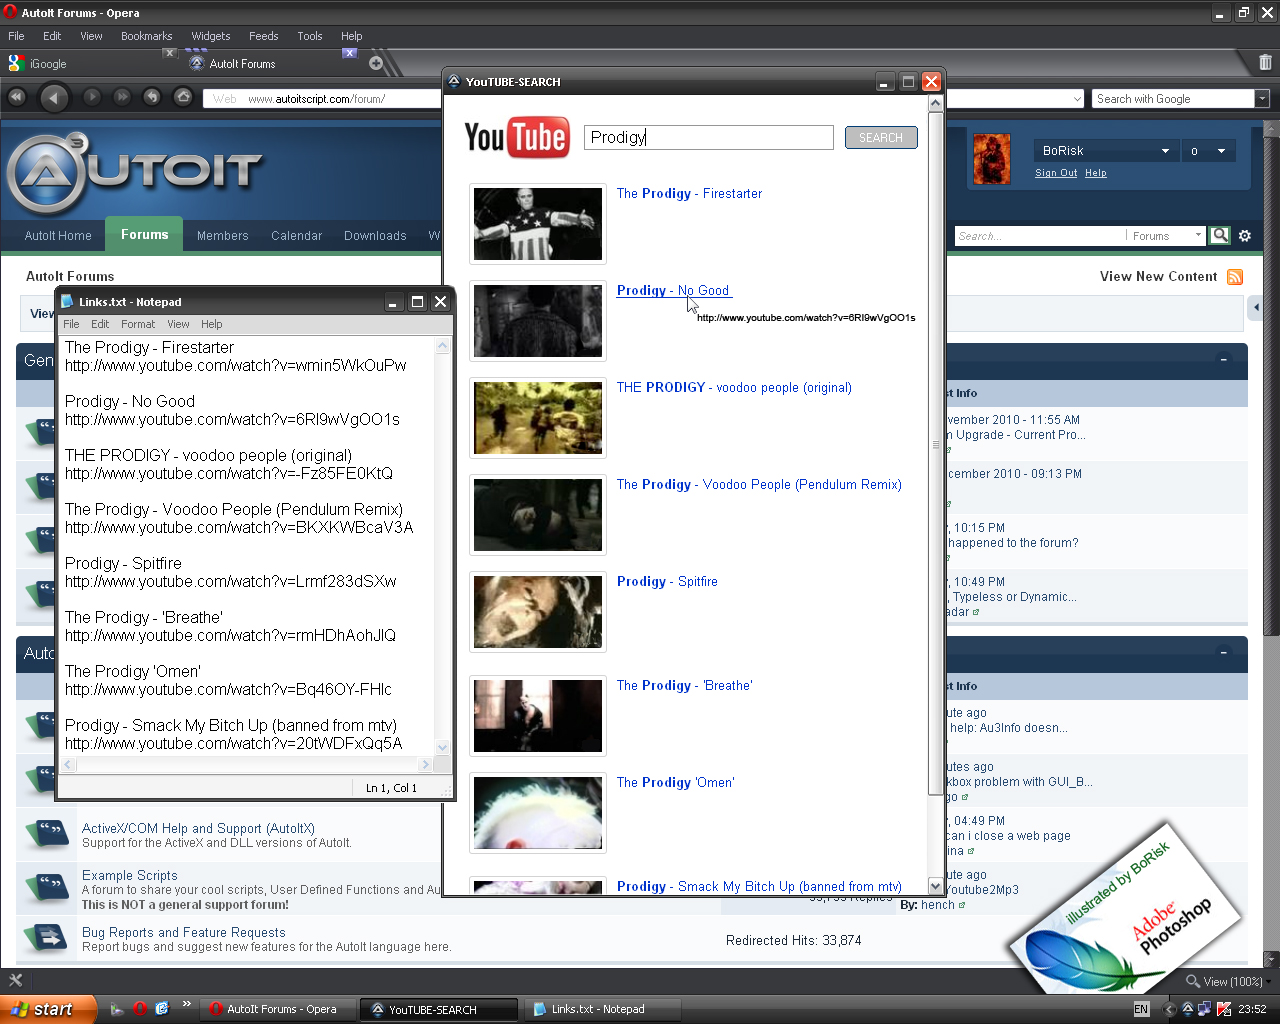
Task: Click the Opera panels wrench icon
Action: pos(15,980)
